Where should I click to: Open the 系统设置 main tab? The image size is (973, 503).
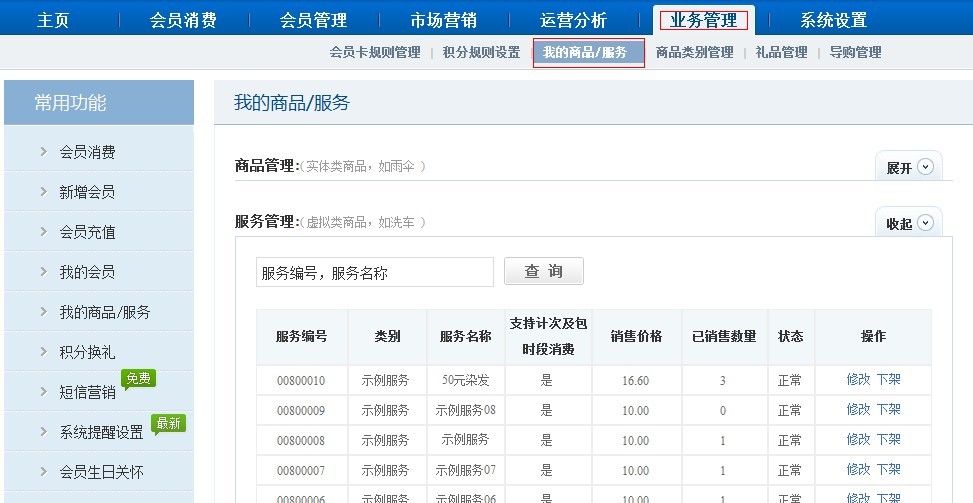[833, 20]
